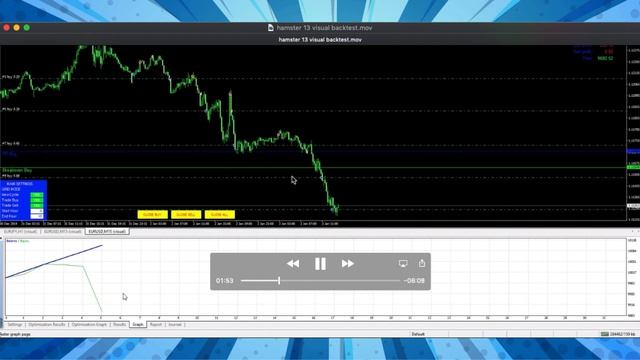The image size is (640, 360).
Task: Click the Default profile status bar entry
Action: 418,334
